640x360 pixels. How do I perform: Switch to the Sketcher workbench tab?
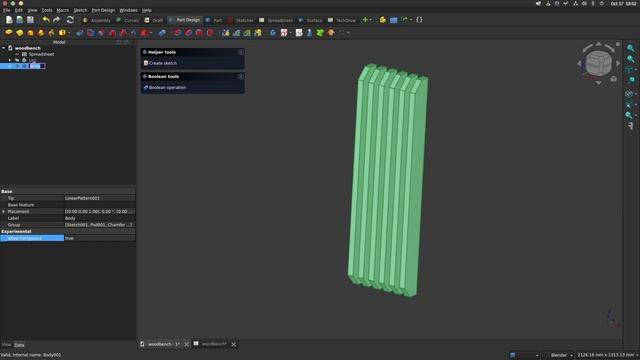(241, 20)
